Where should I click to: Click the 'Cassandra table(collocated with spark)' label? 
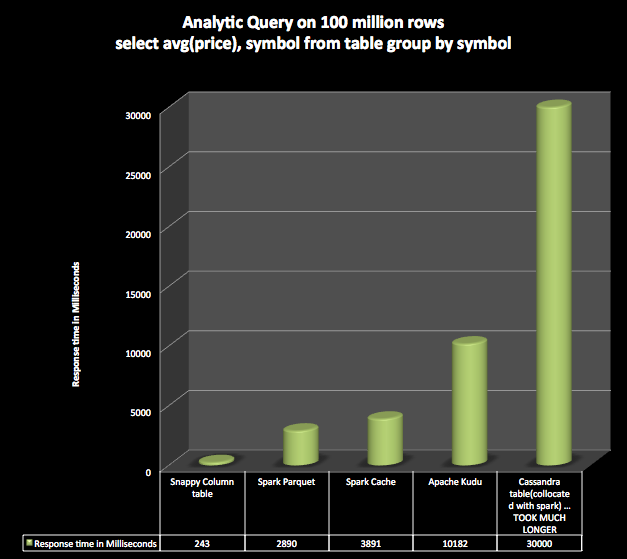[539, 505]
